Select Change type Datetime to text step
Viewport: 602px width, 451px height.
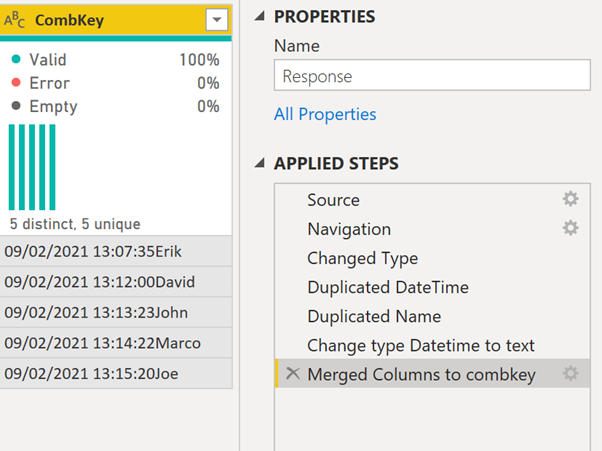coord(420,345)
